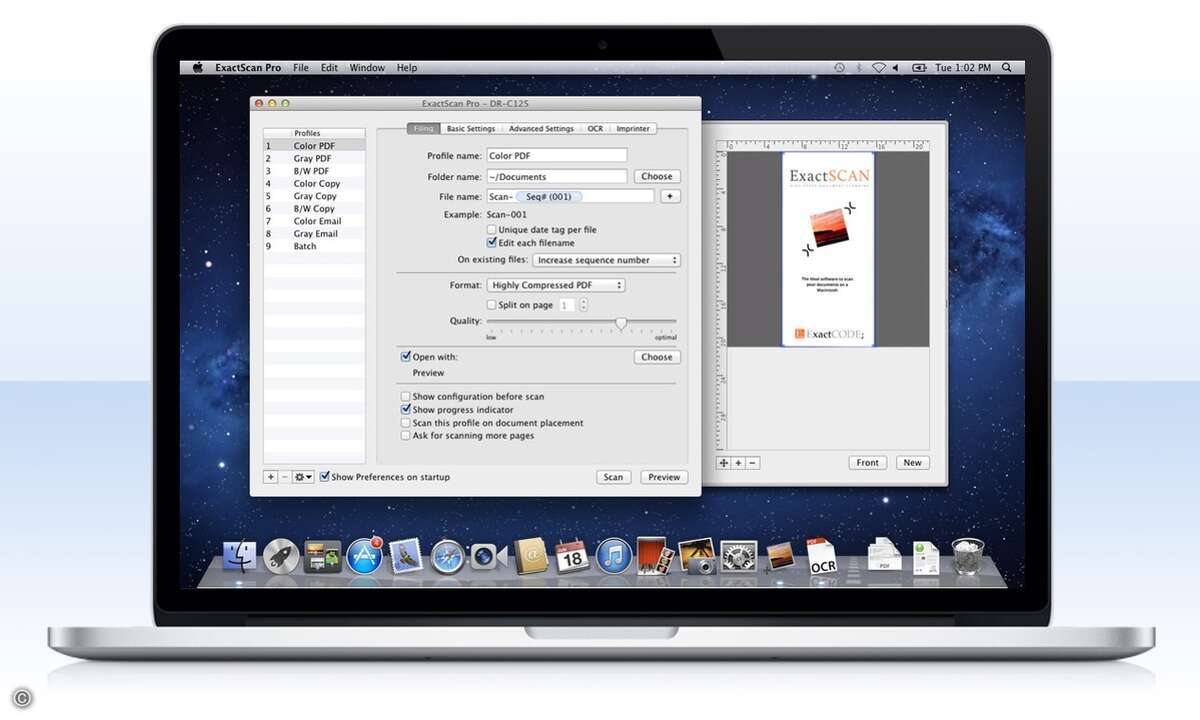Disable Show progress indicator

405,410
